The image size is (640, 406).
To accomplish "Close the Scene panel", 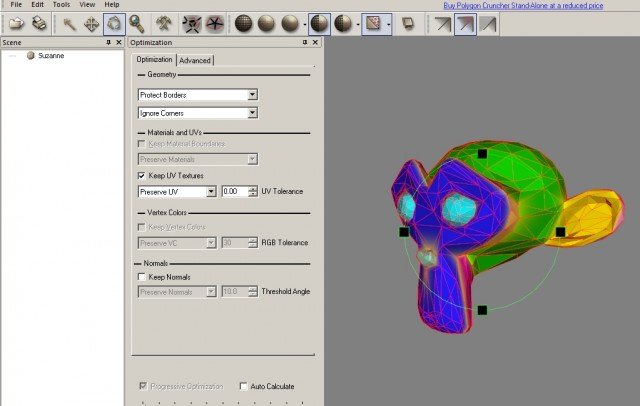I will pos(119,42).
